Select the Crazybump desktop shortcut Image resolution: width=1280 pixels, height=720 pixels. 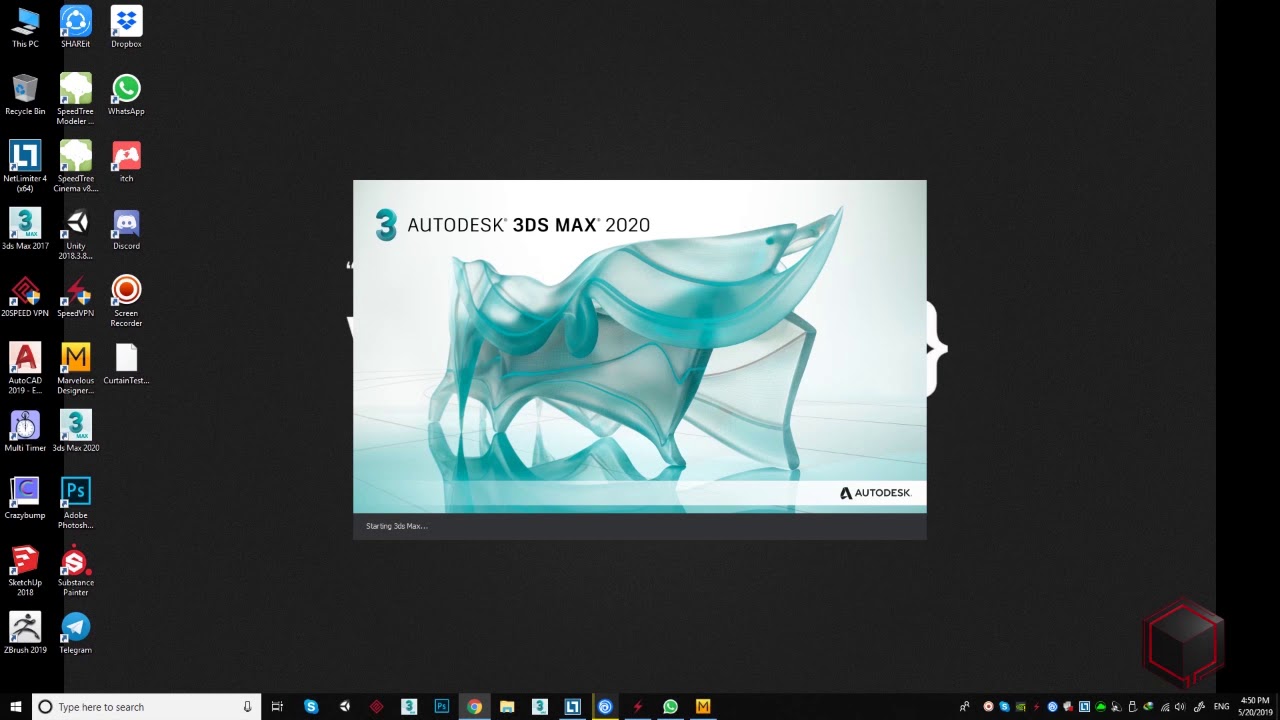point(25,498)
